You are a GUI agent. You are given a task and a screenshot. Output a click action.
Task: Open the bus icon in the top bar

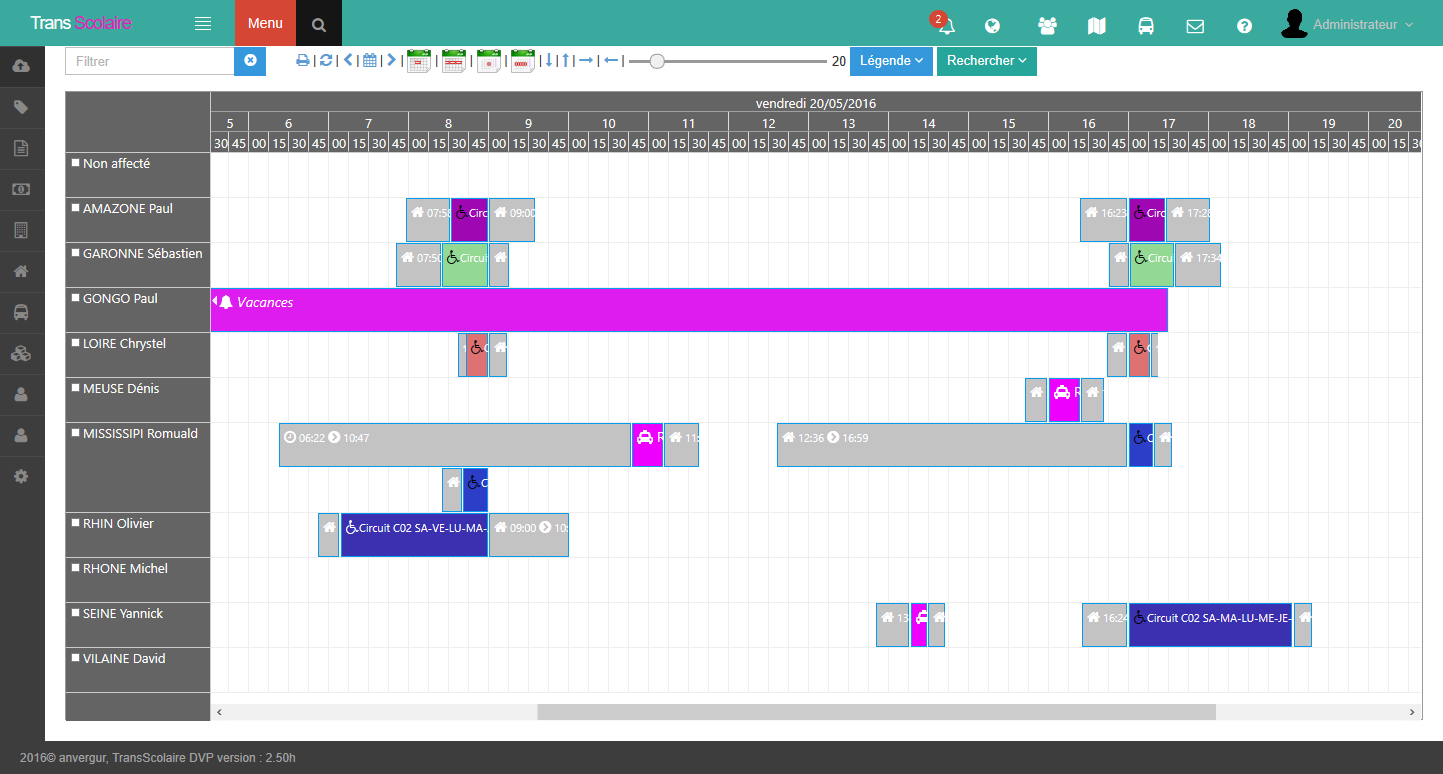click(1146, 26)
